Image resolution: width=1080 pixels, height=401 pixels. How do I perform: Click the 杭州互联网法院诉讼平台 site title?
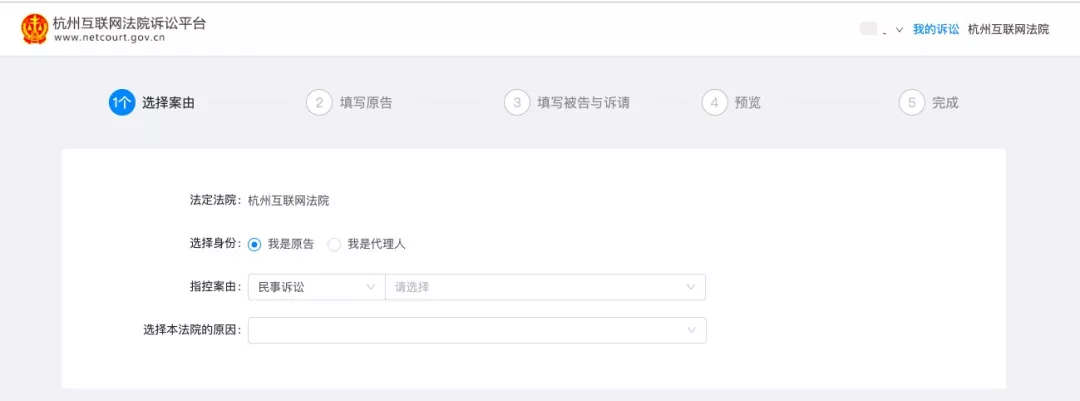pos(129,22)
